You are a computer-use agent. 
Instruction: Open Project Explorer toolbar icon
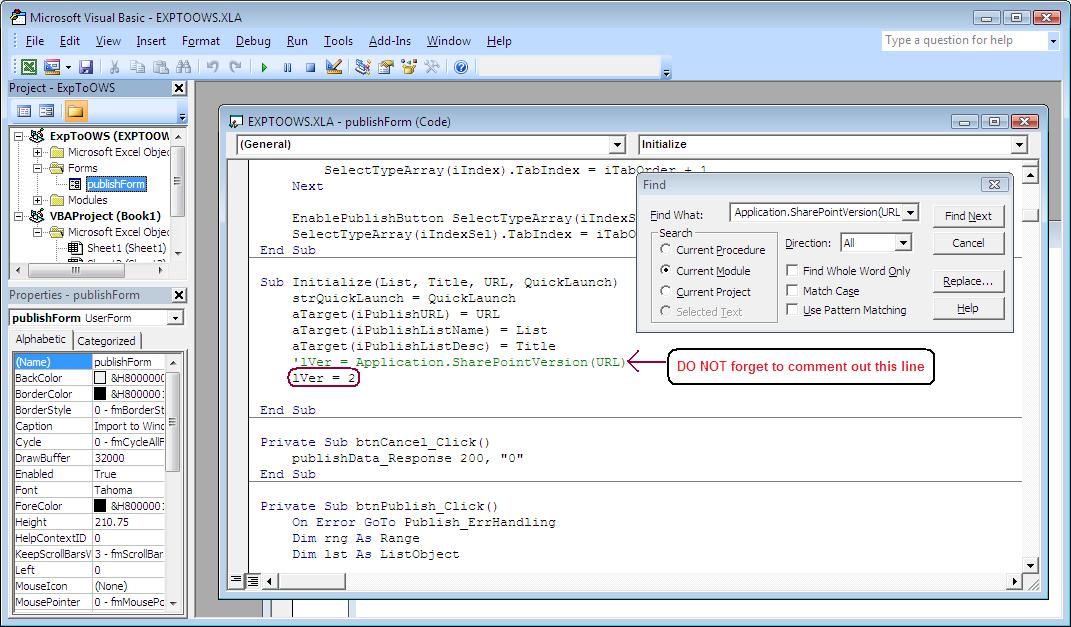pos(363,67)
